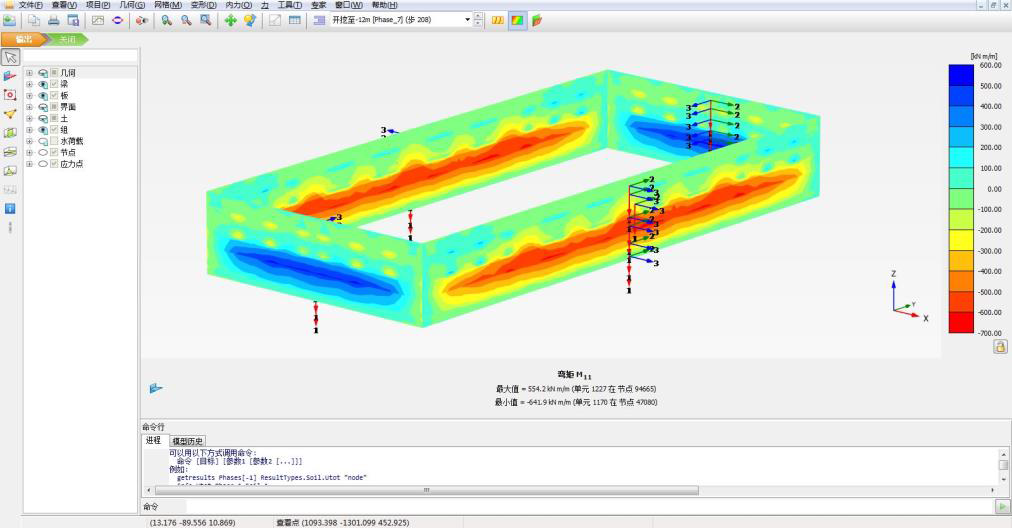Viewport: 1012px width, 528px height.
Task: Click the print toolbar icon
Action: point(54,20)
